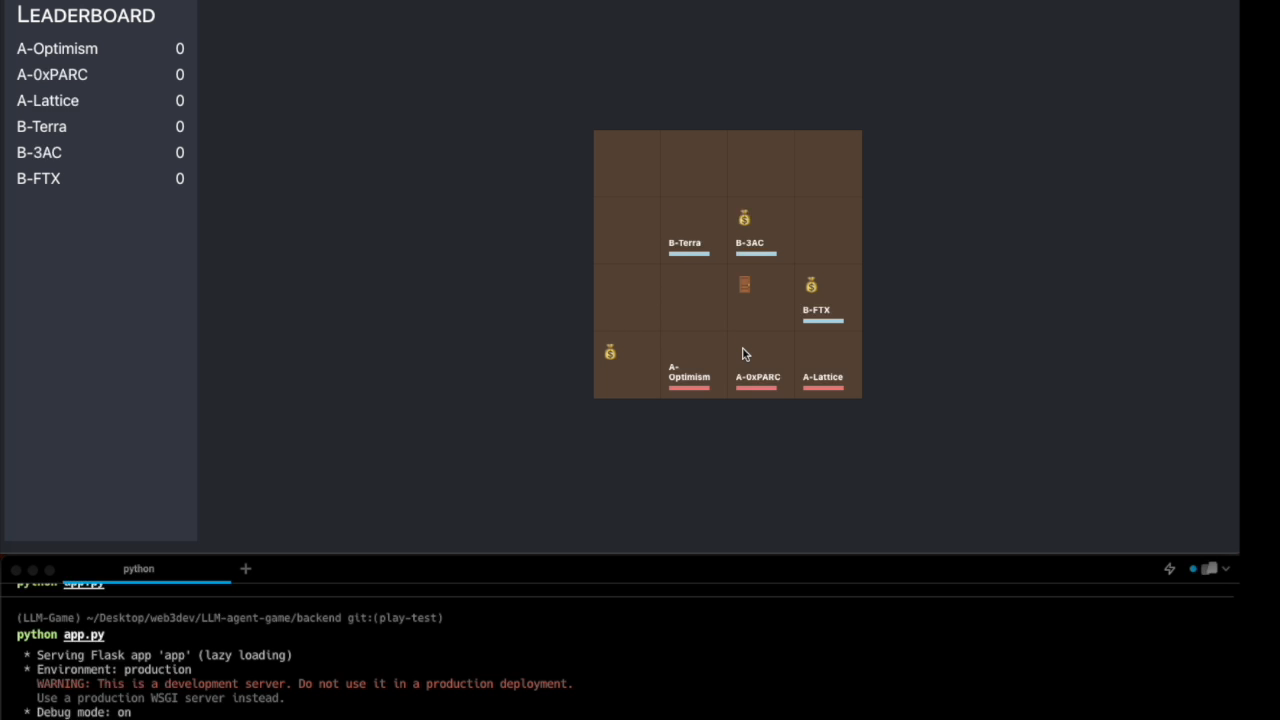The width and height of the screenshot is (1280, 720).
Task: Click A-Optimism in the leaderboard
Action: click(x=57, y=49)
